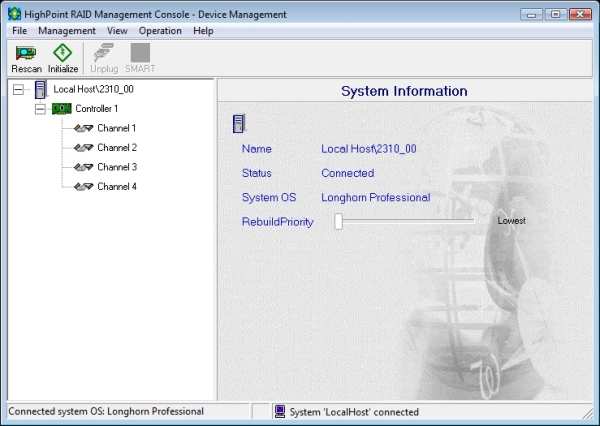600x426 pixels.
Task: Click the Rescan toolbar icon
Action: pos(26,53)
